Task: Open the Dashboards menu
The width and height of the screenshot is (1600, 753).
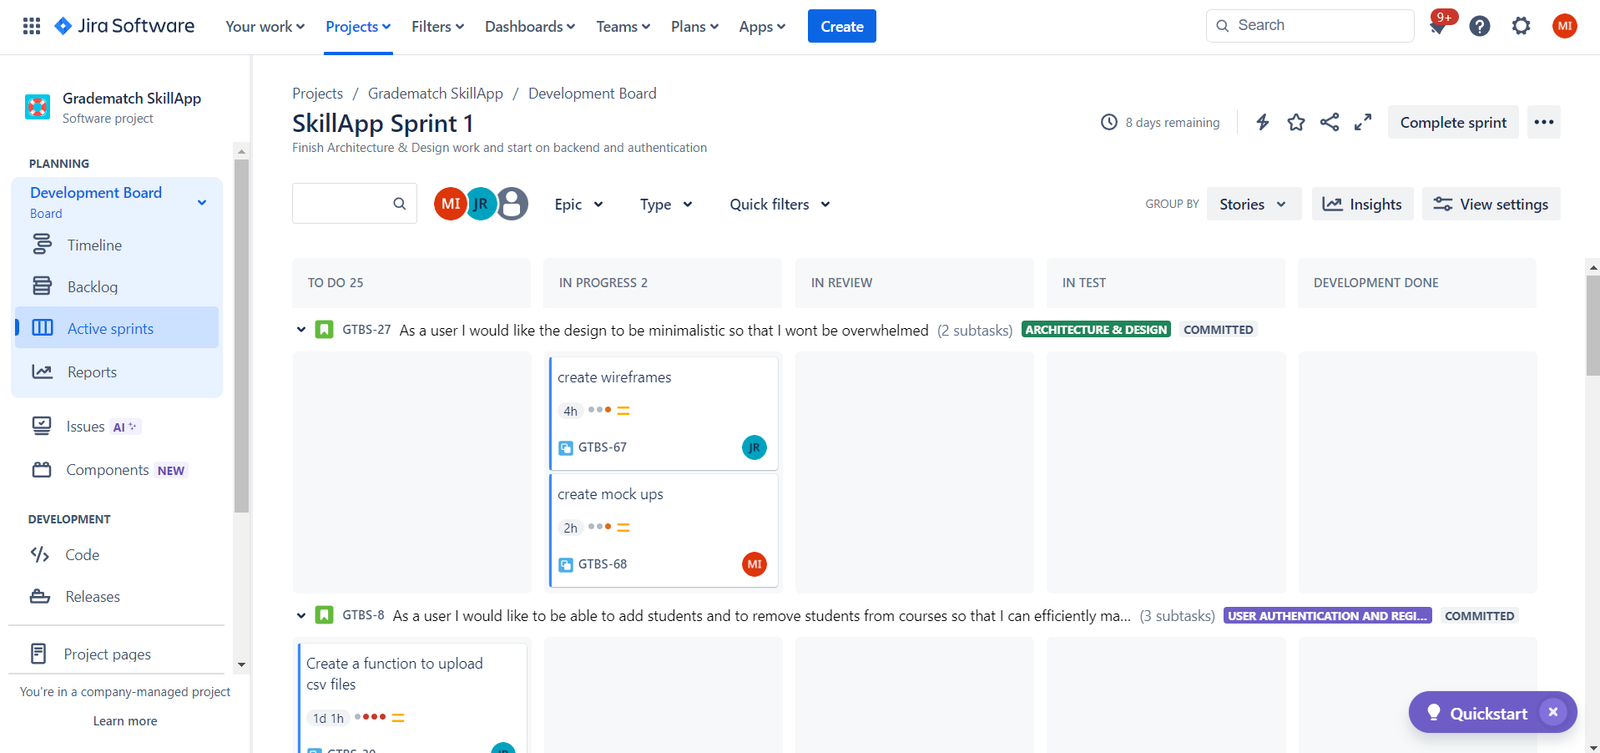Action: (530, 26)
